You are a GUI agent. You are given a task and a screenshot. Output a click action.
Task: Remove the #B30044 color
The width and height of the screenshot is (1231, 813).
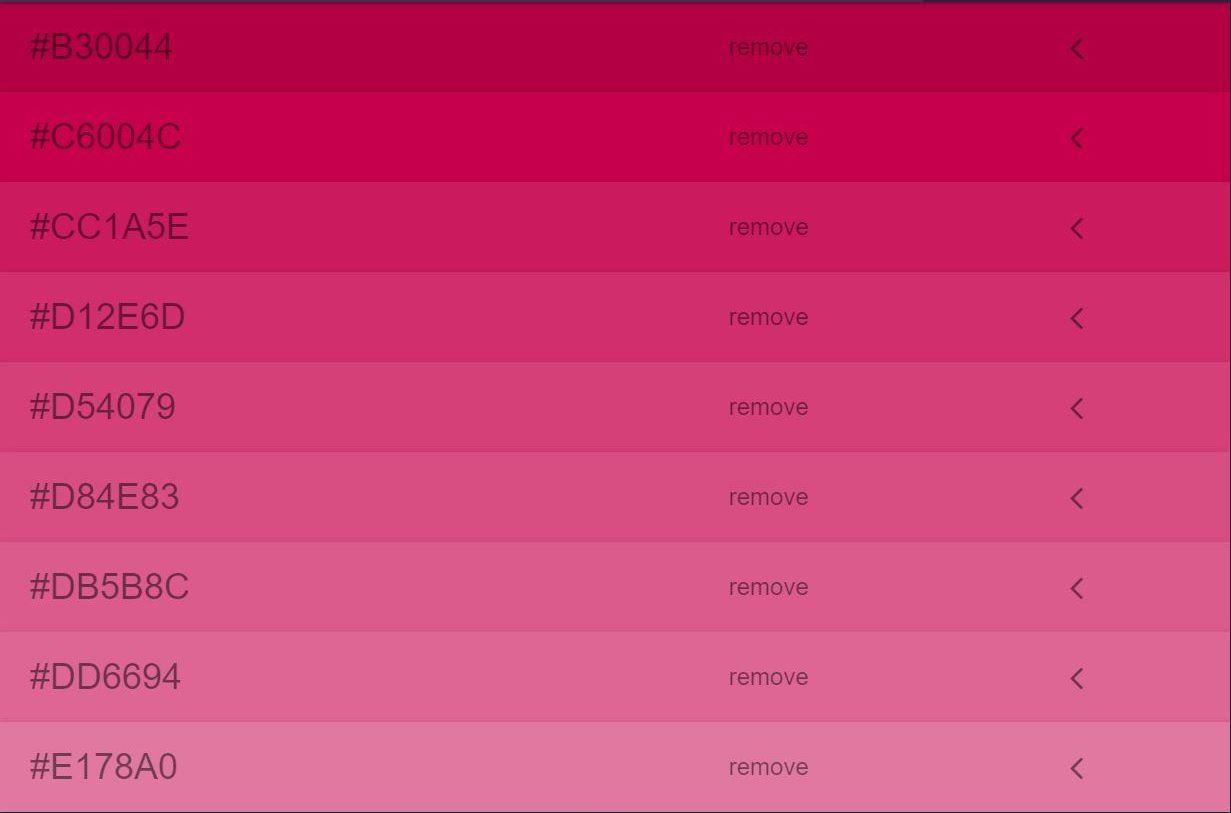click(768, 48)
